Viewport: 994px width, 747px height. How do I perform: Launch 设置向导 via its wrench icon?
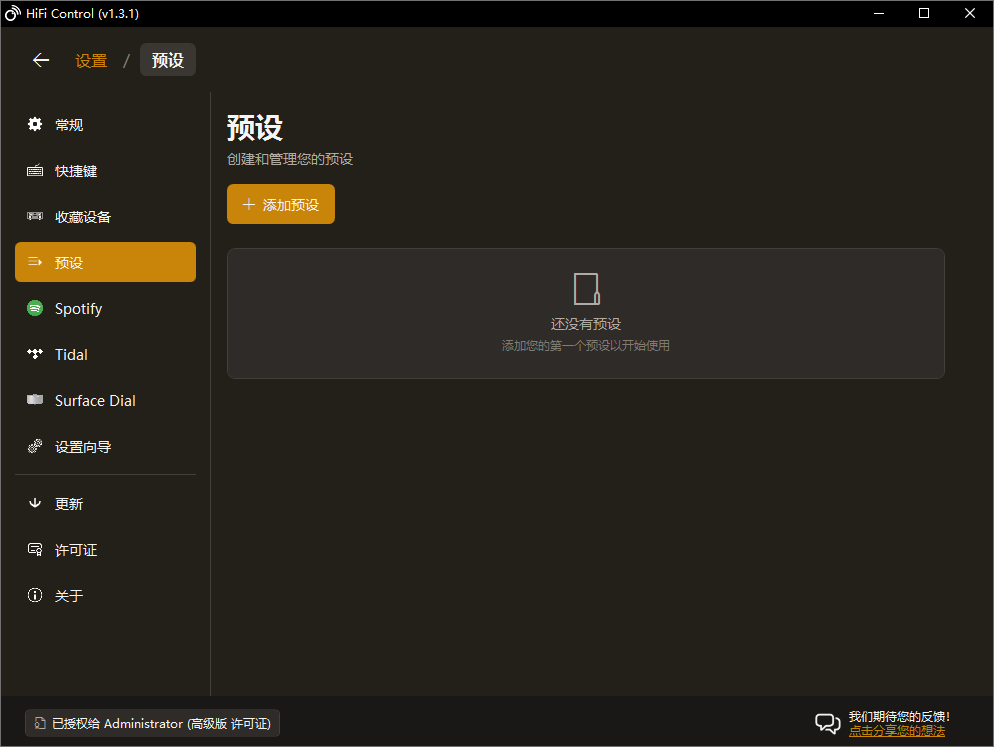tap(34, 446)
